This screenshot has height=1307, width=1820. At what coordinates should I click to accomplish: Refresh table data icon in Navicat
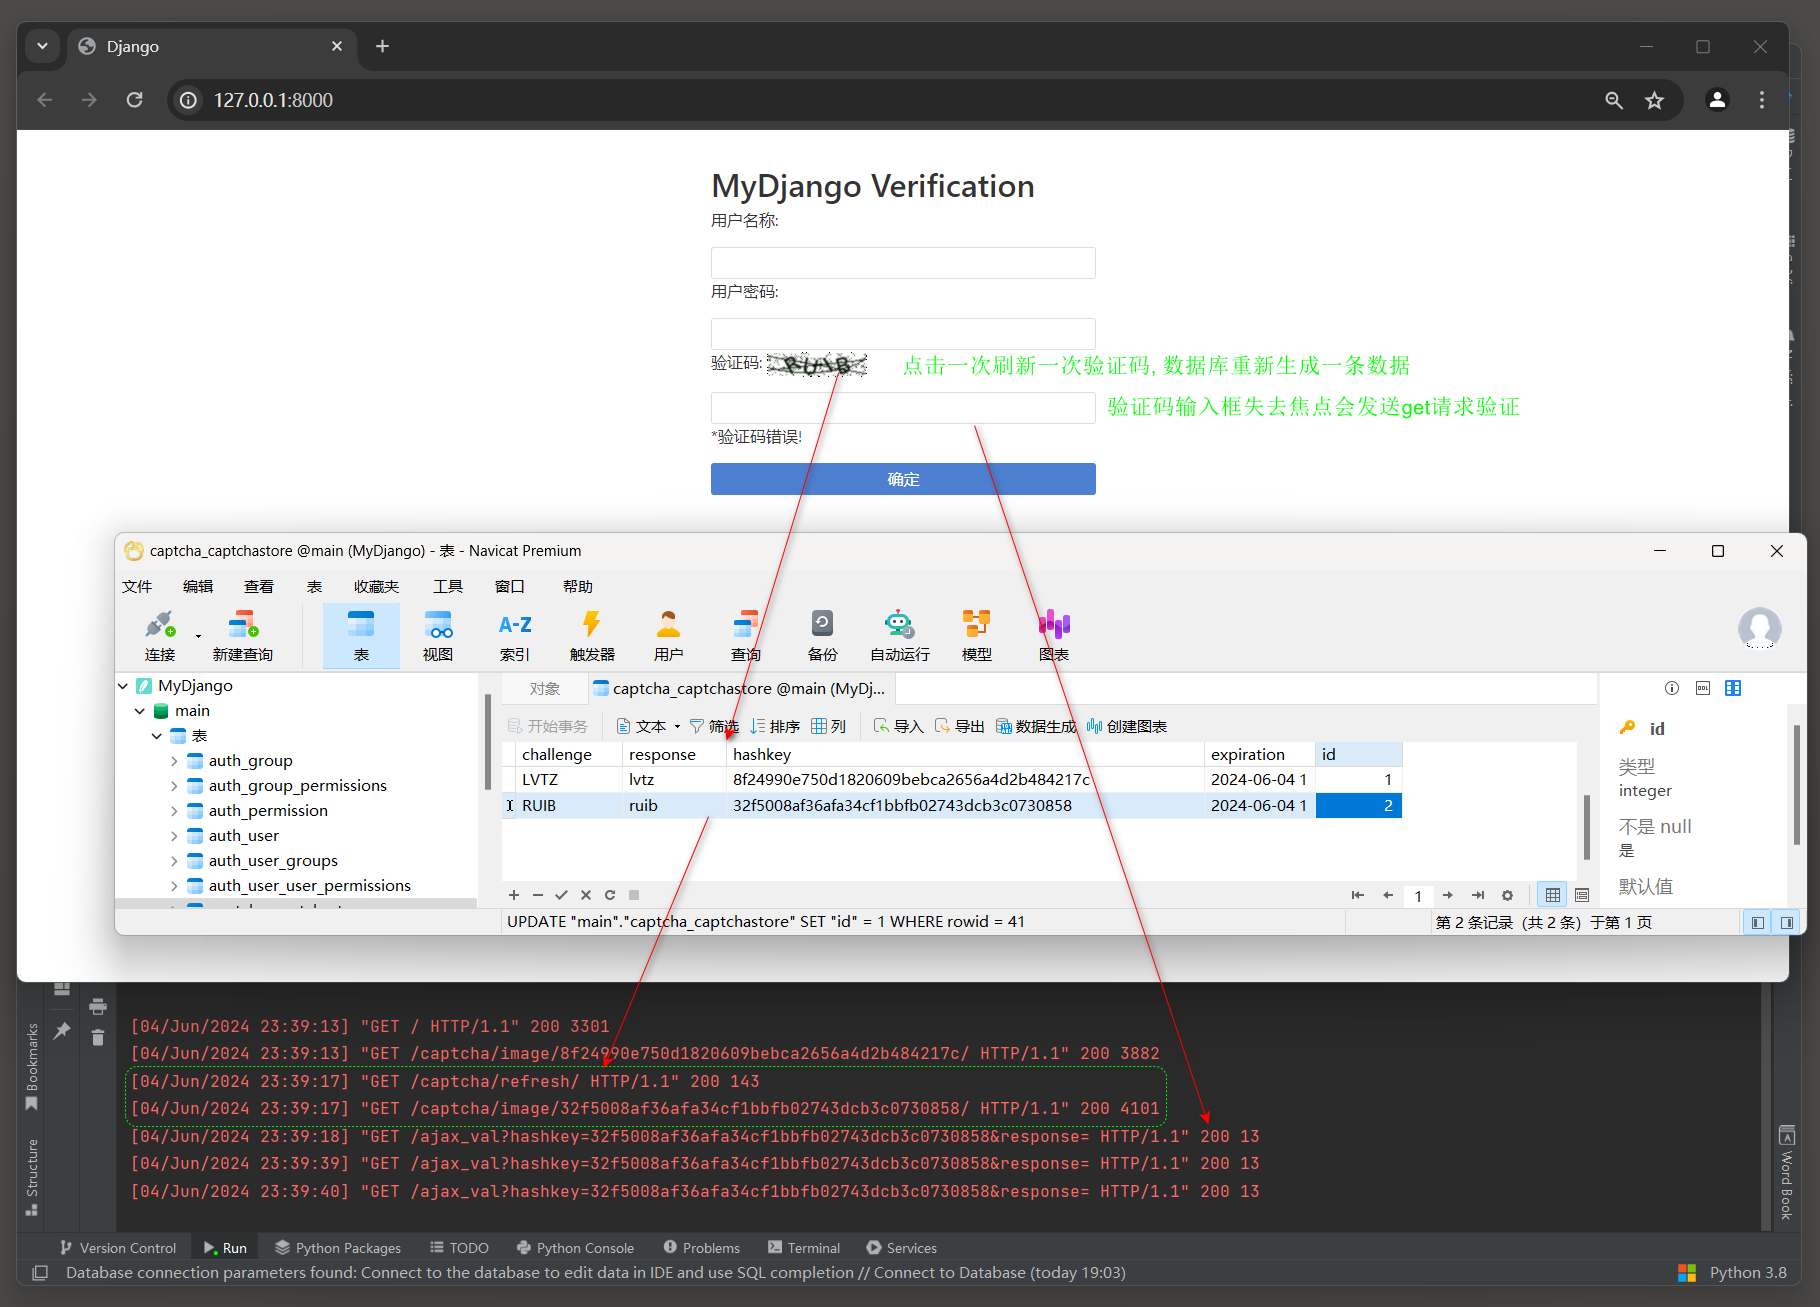[610, 895]
